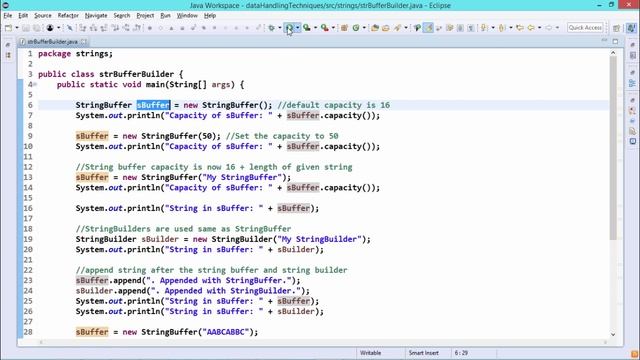640x360 pixels.
Task: Expand the Back history dropdown arrow
Action: (540, 28)
